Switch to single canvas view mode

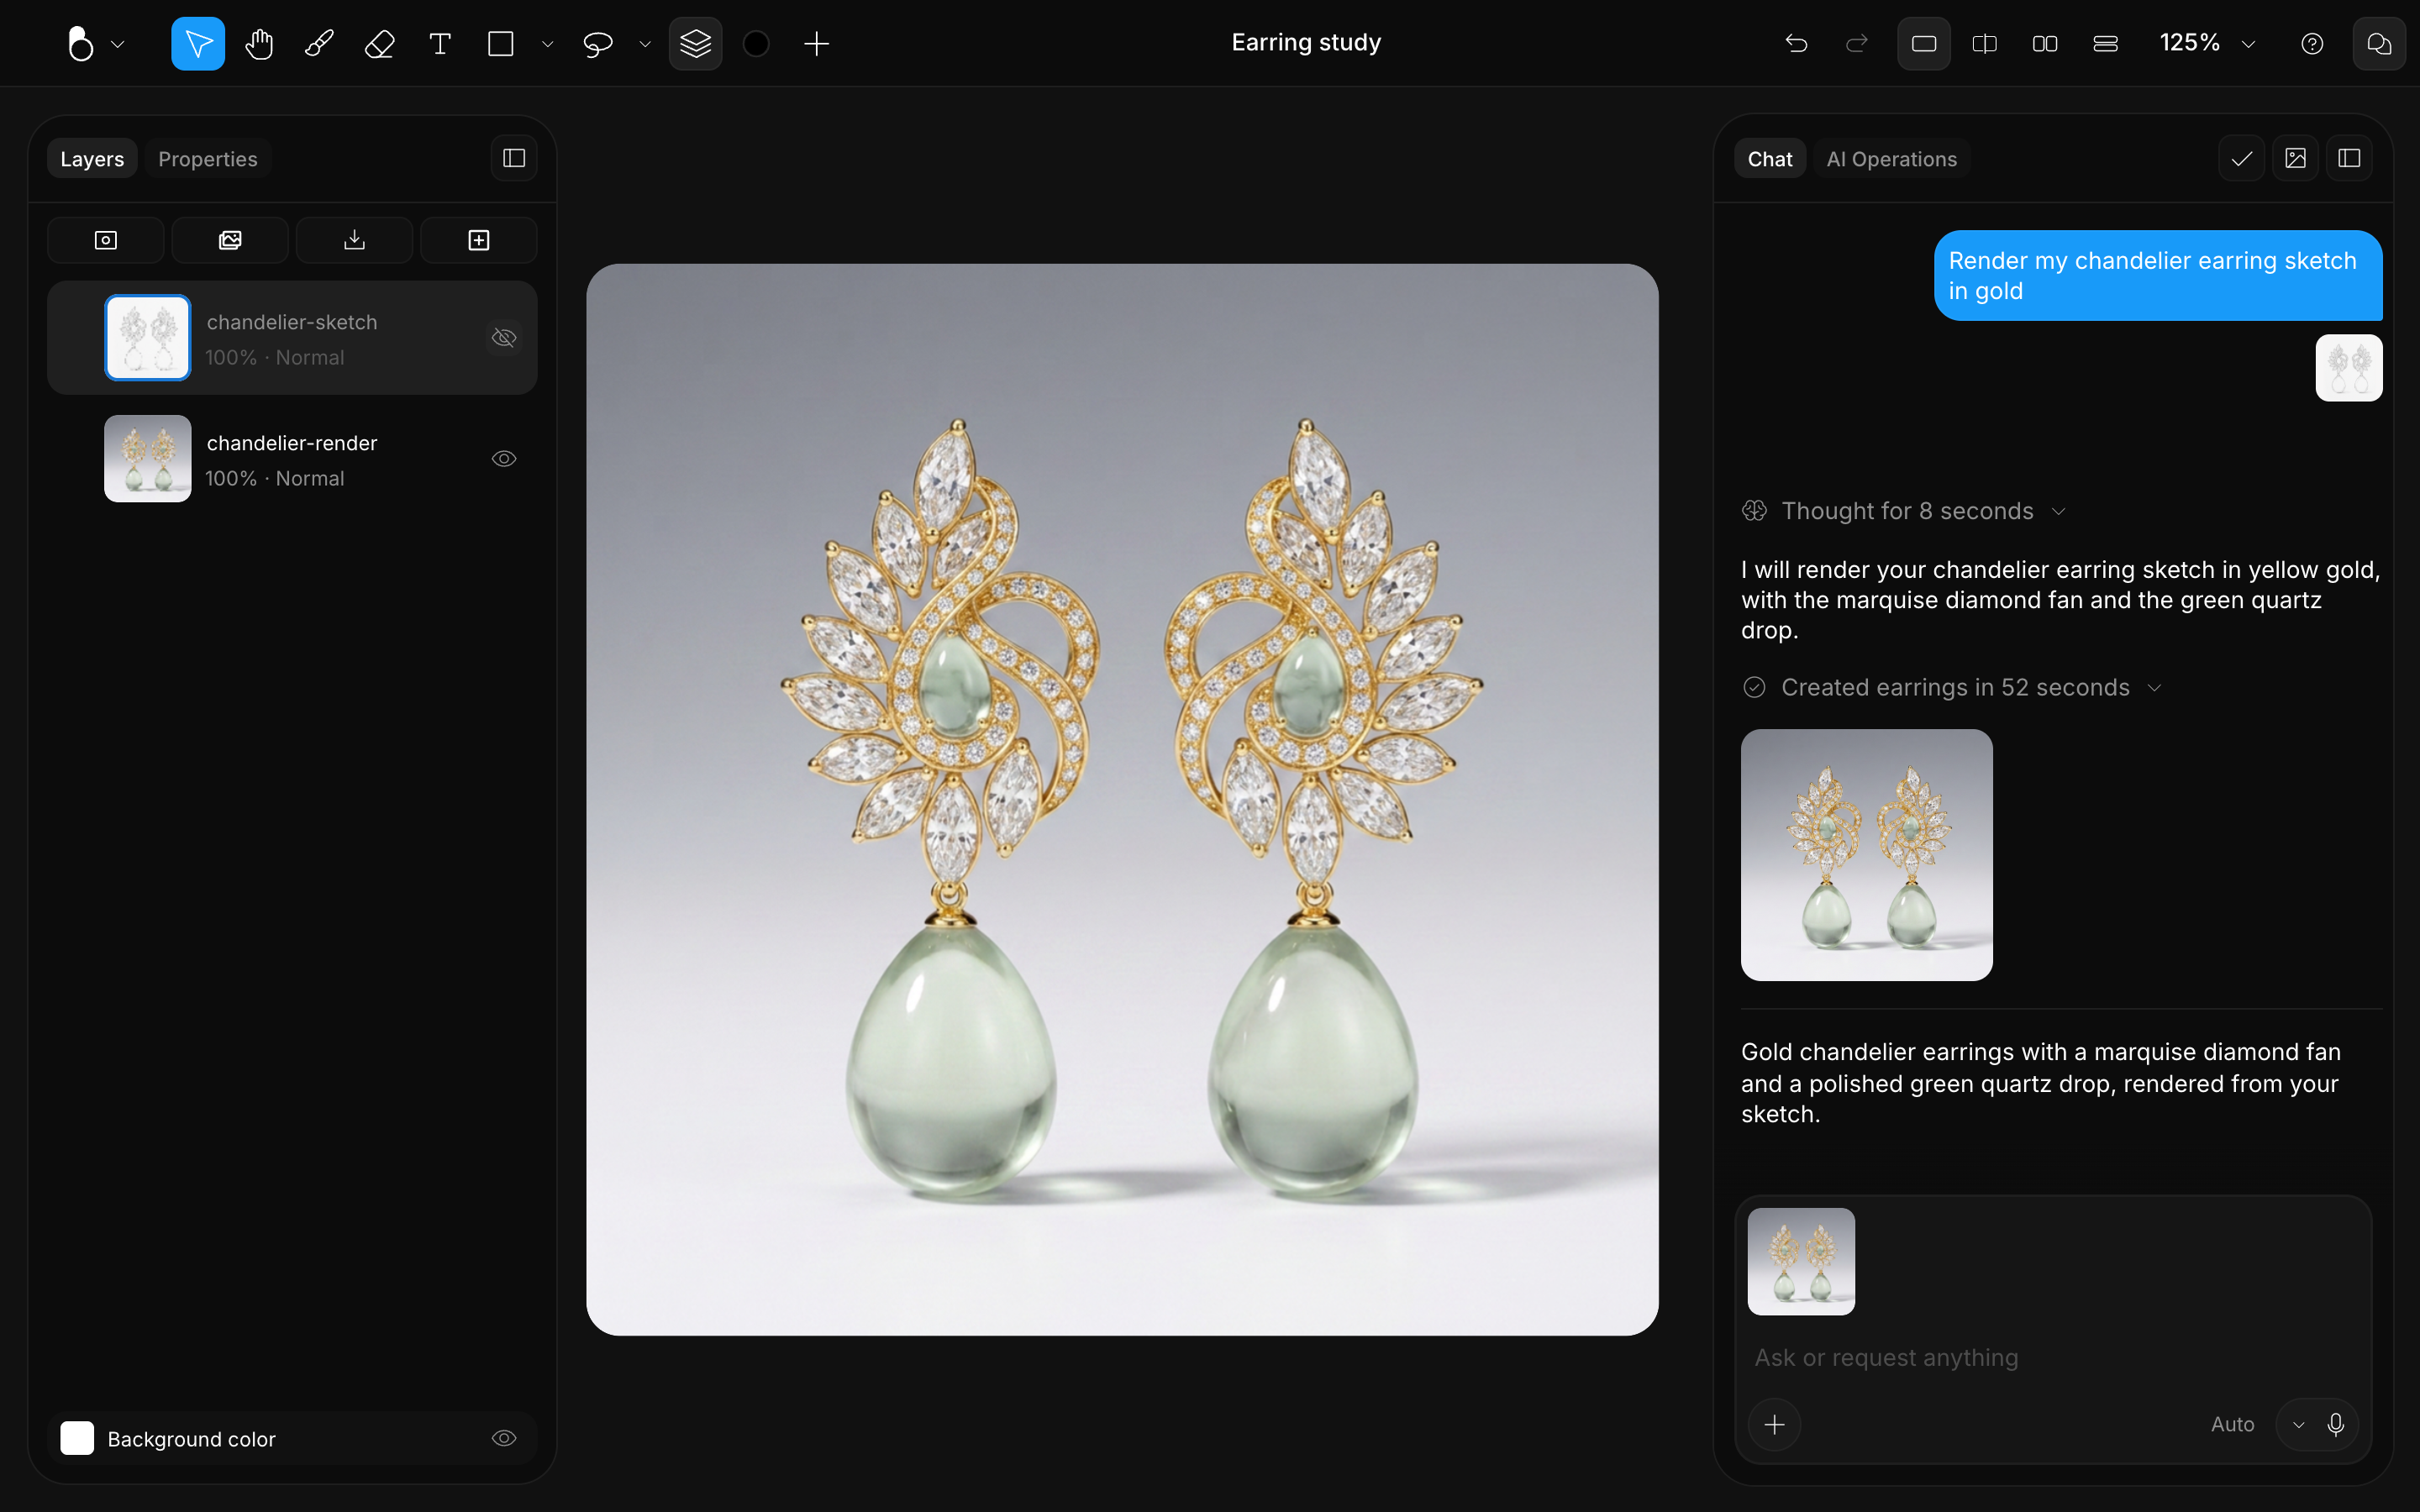tap(1924, 44)
